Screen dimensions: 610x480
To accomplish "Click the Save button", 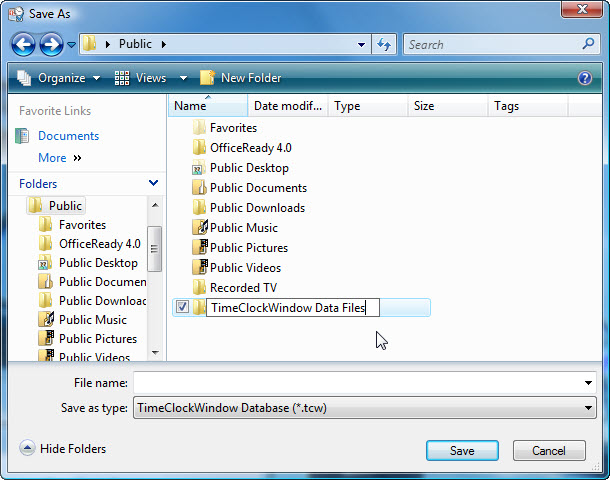I will [462, 451].
